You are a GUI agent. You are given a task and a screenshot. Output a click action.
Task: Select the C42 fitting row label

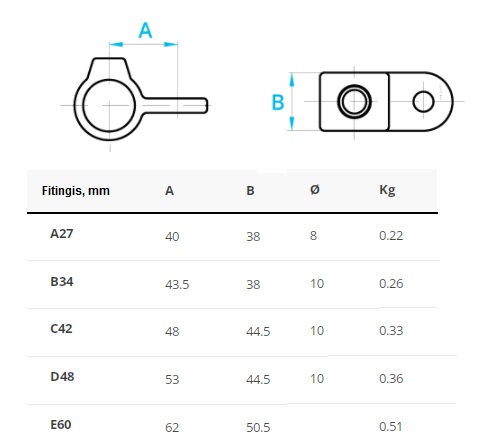tap(61, 329)
